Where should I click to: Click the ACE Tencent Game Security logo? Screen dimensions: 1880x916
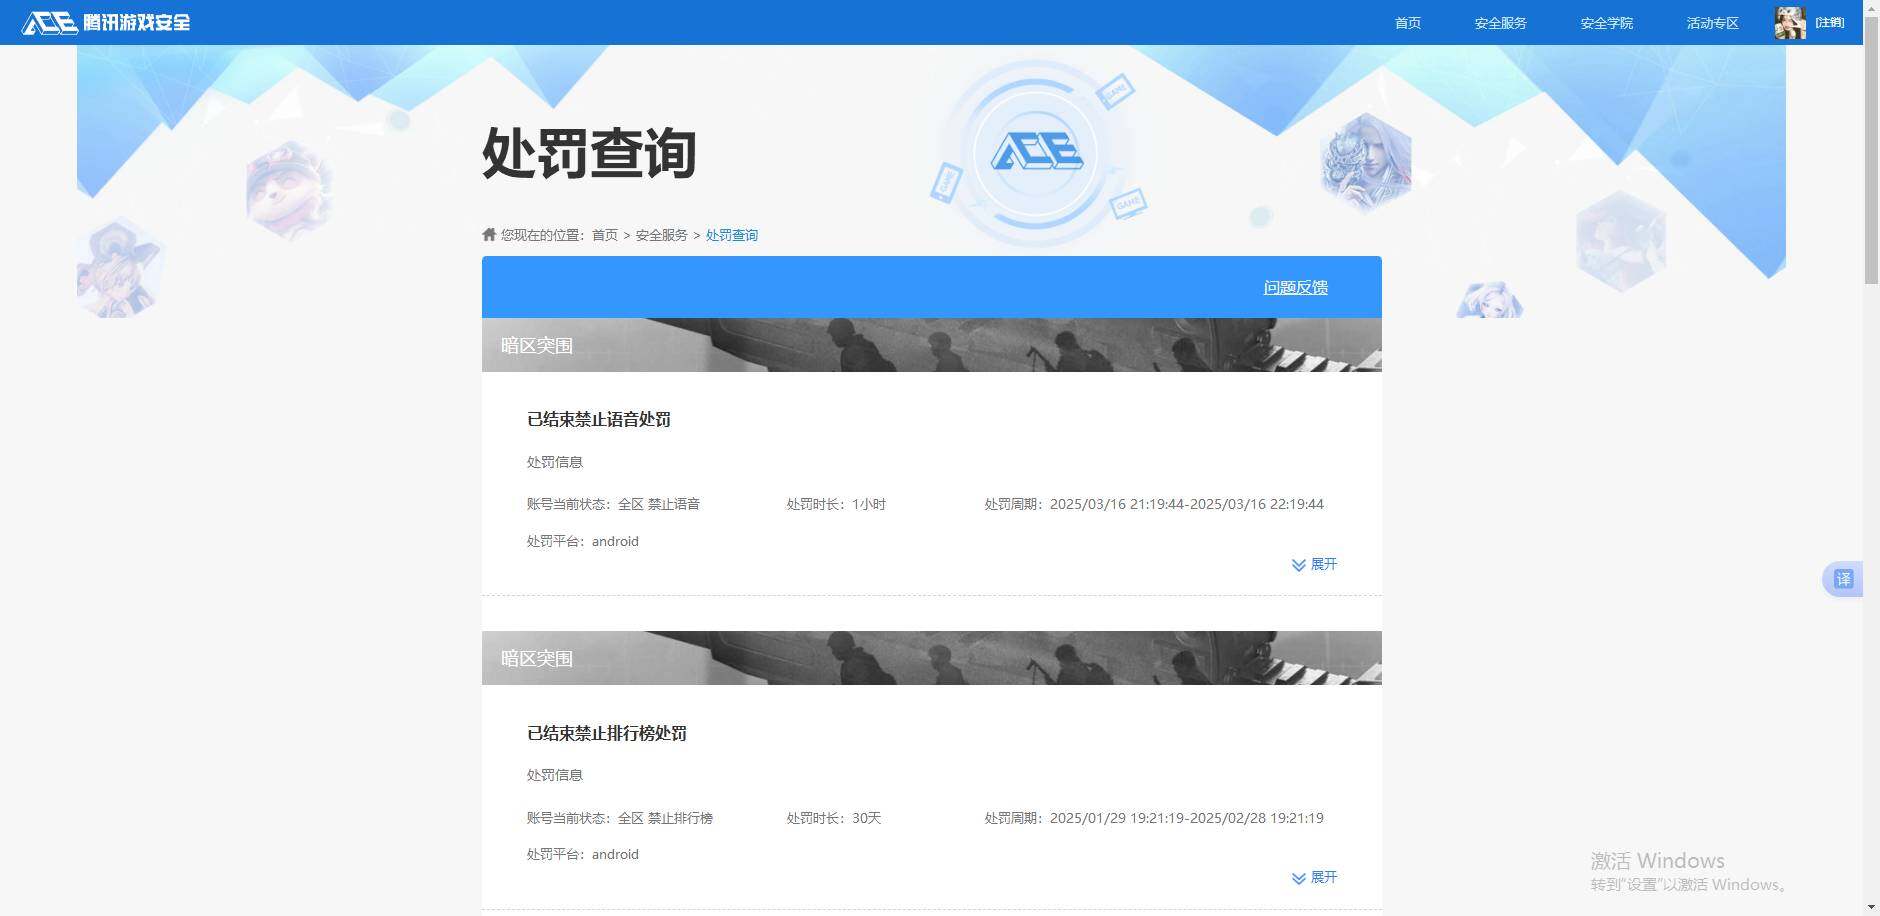(105, 22)
